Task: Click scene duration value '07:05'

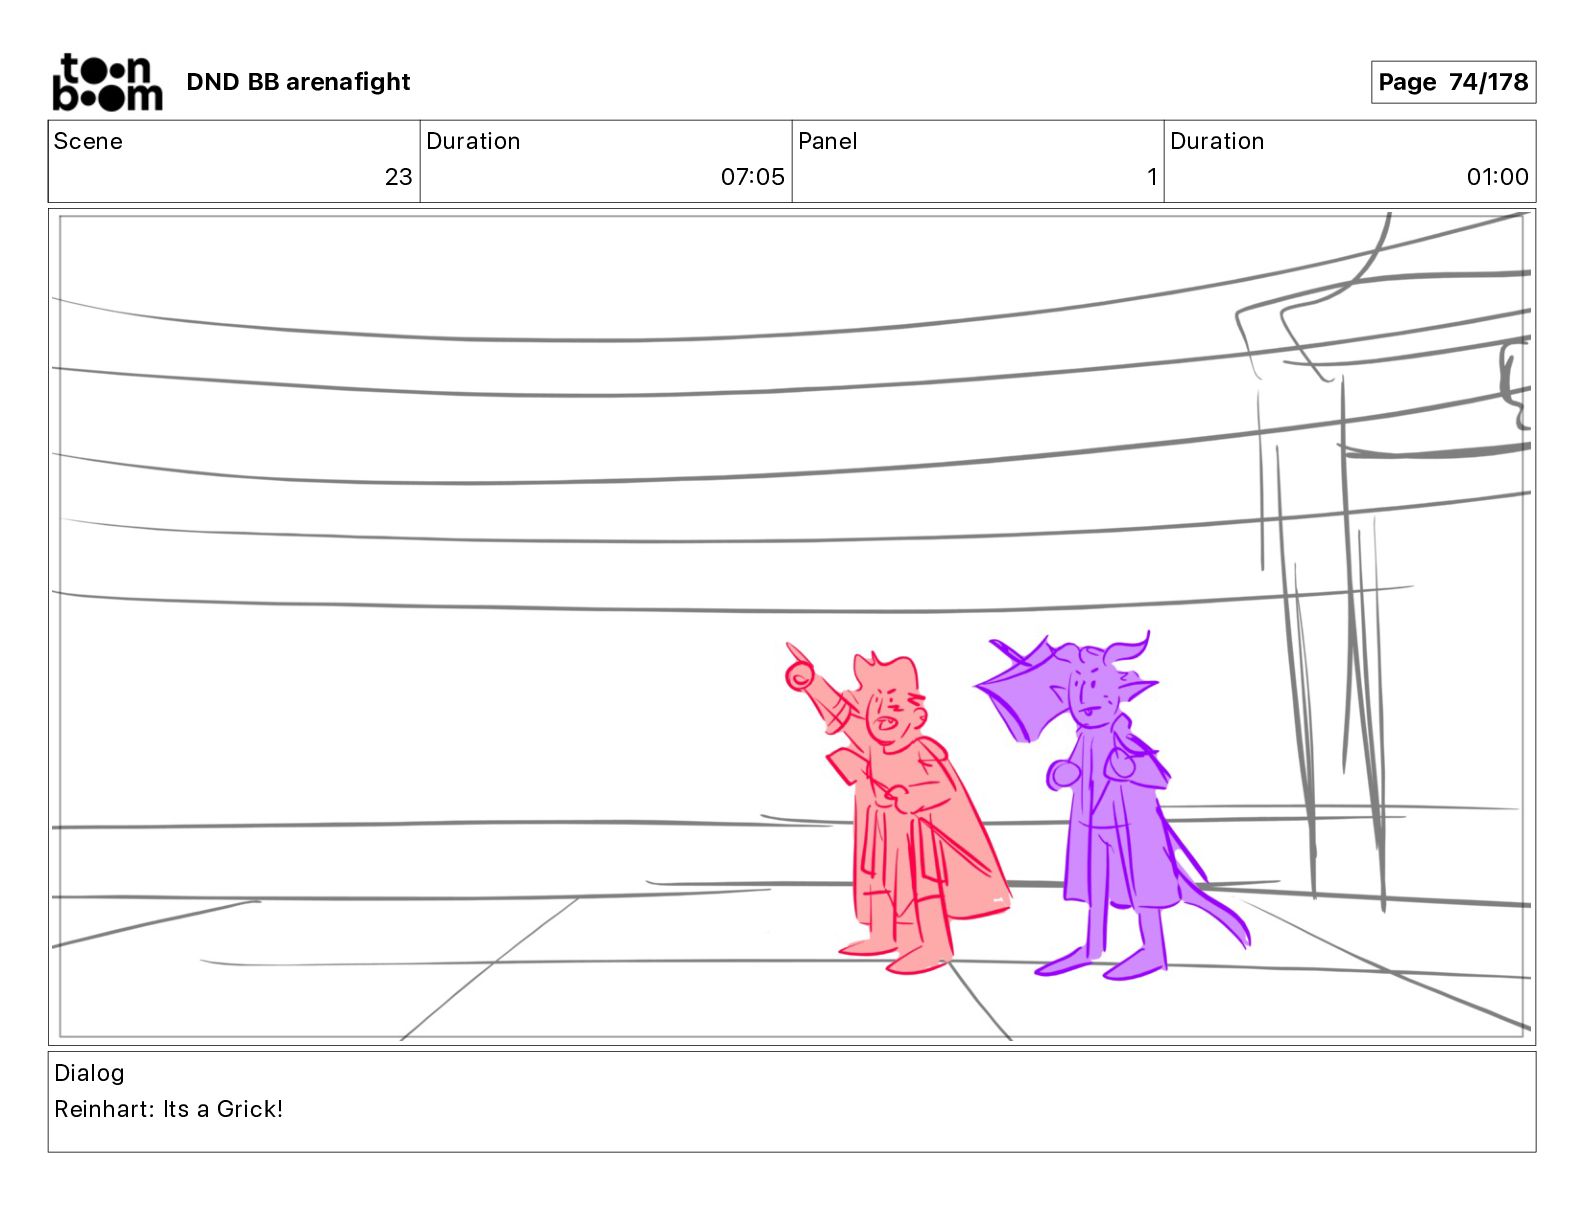Action: tap(752, 177)
